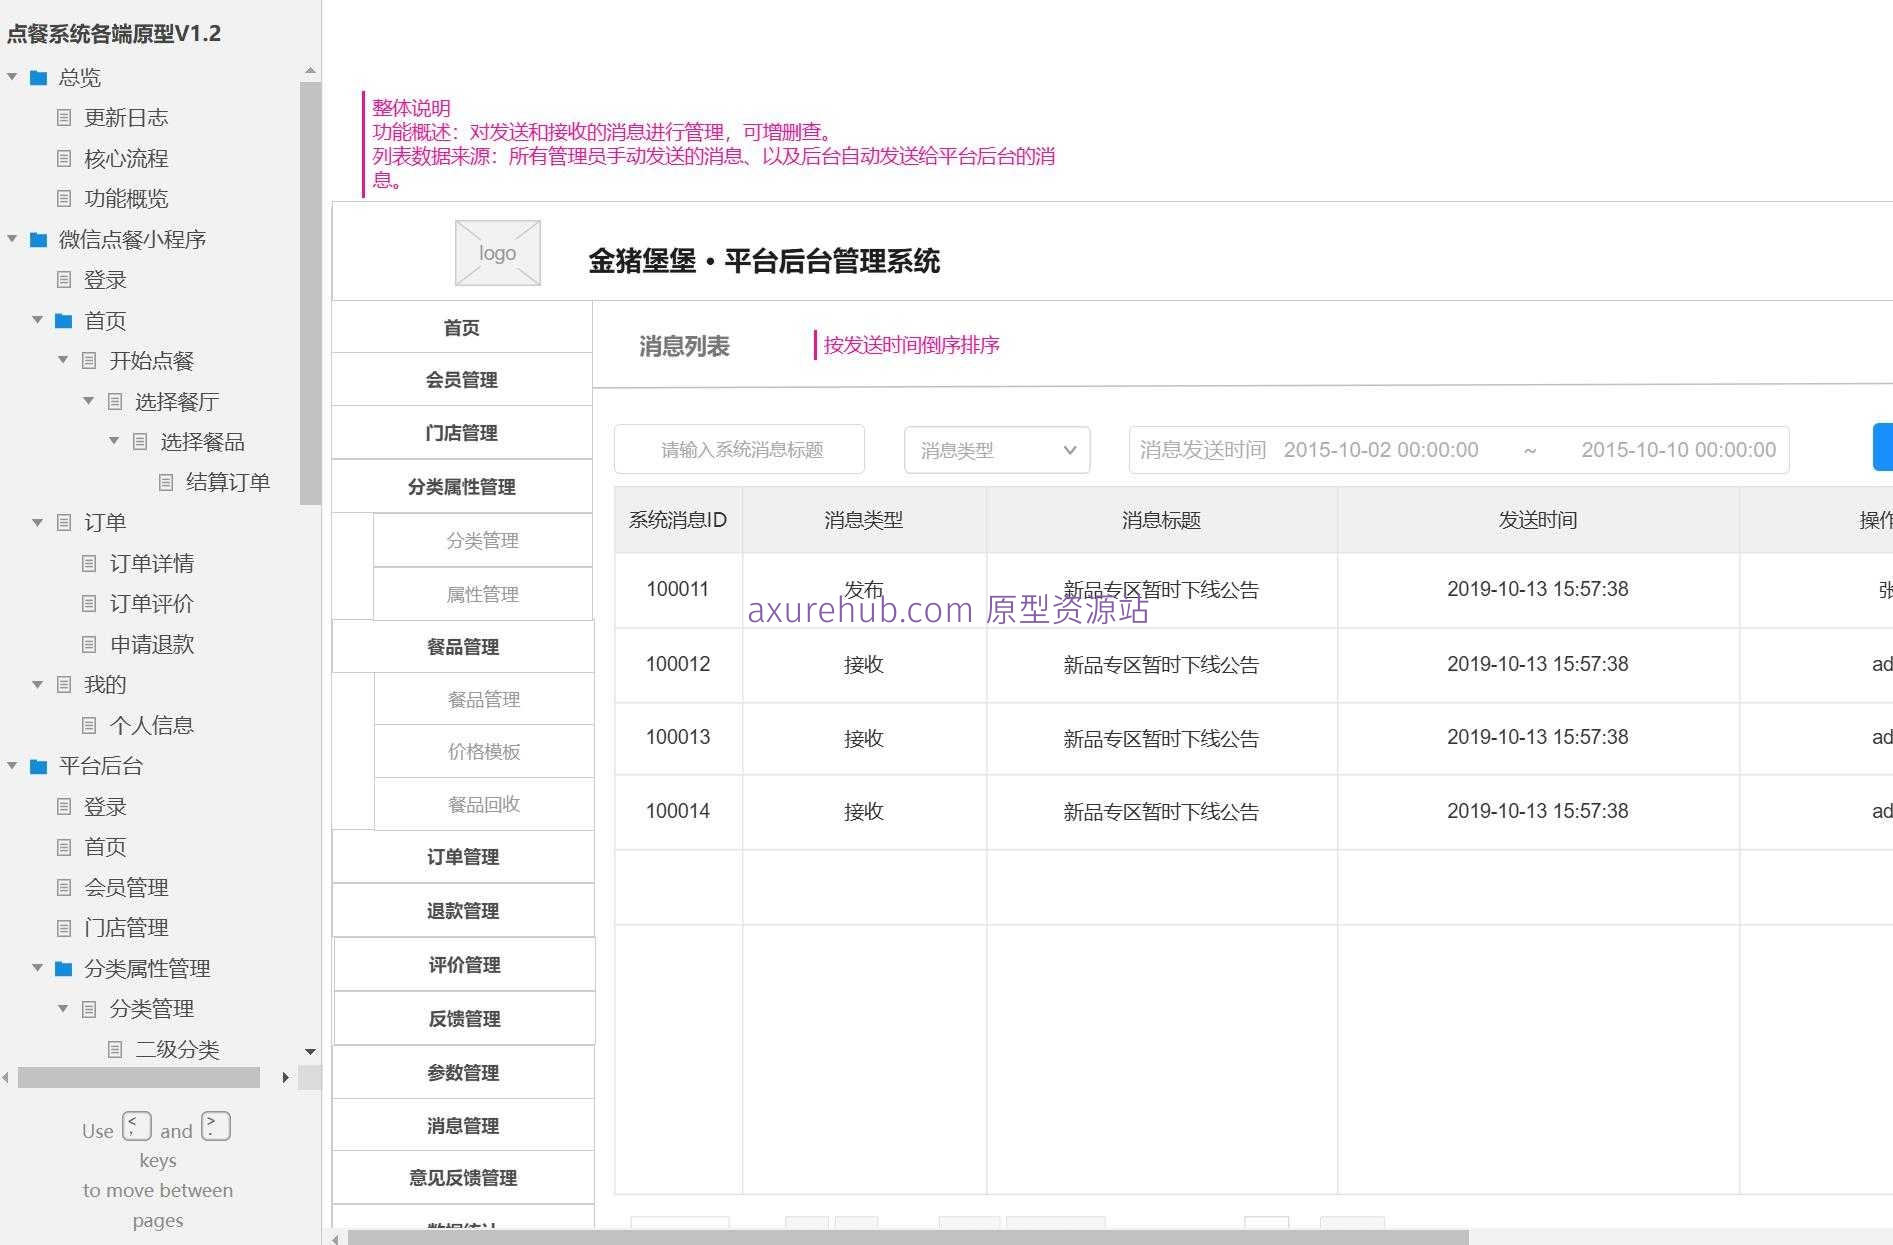Select 评价管理 in the admin side menu
This screenshot has height=1245, width=1893.
tap(464, 965)
